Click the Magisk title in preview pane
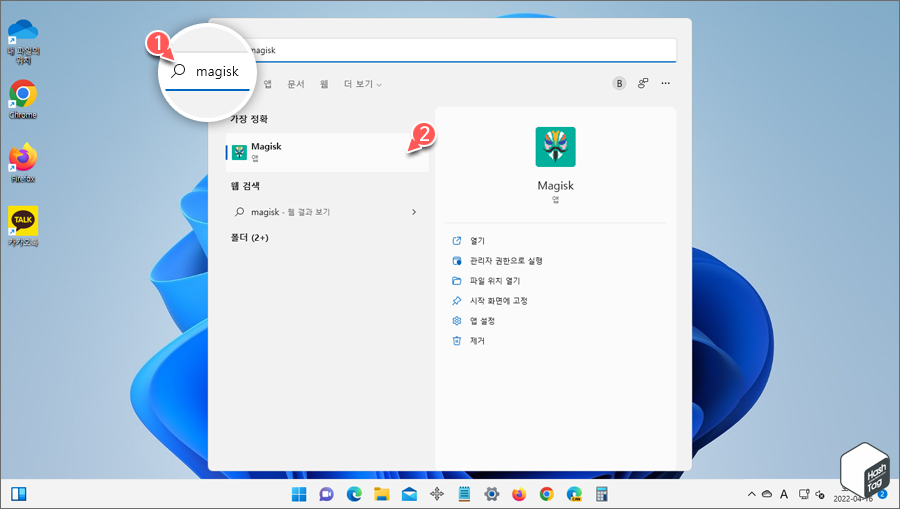This screenshot has height=509, width=900. [555, 185]
